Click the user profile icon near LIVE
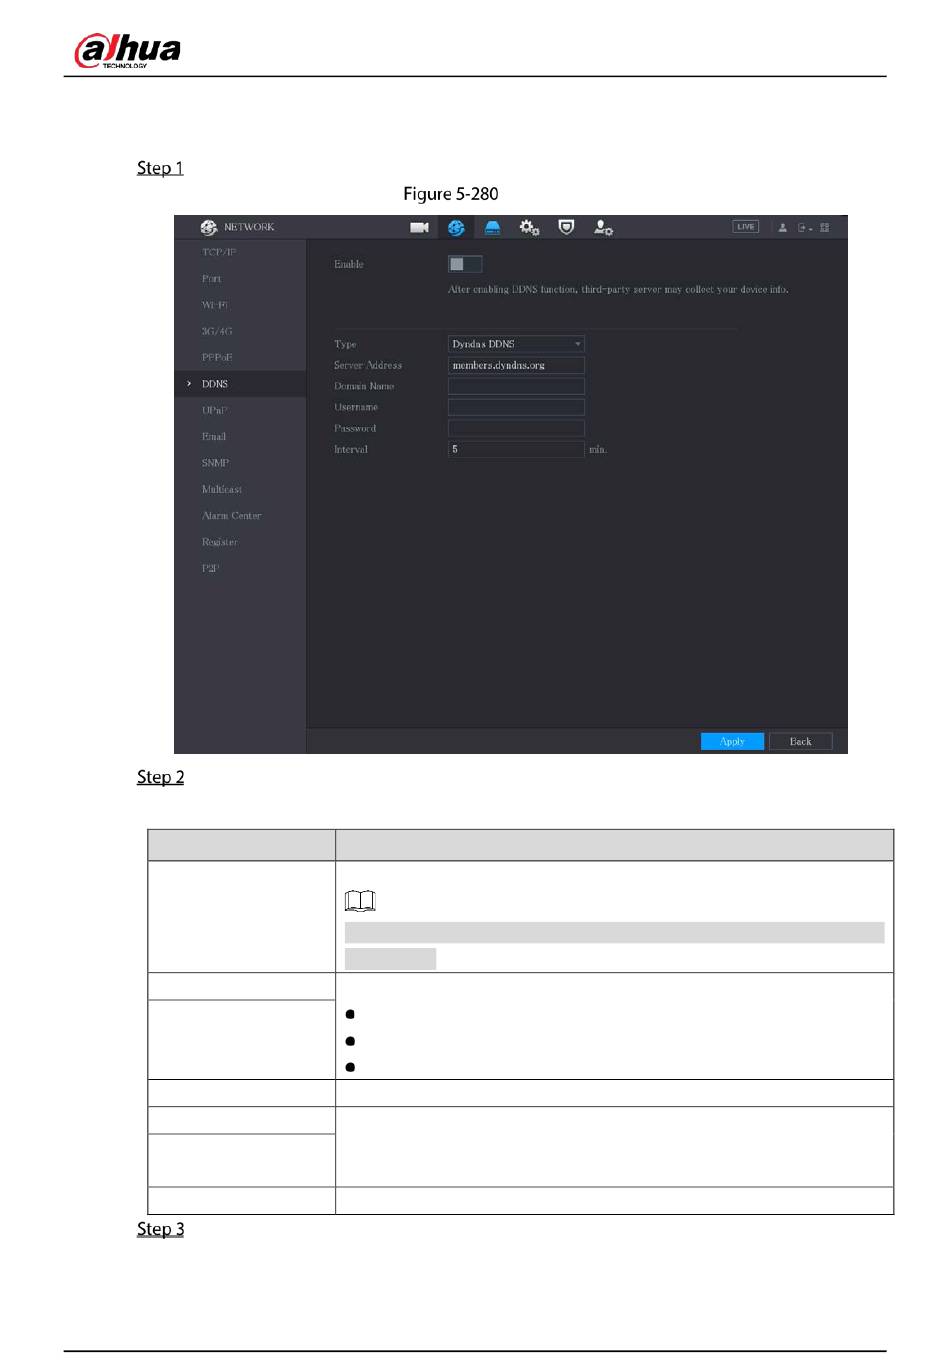This screenshot has height=1369, width=950. pyautogui.click(x=783, y=228)
